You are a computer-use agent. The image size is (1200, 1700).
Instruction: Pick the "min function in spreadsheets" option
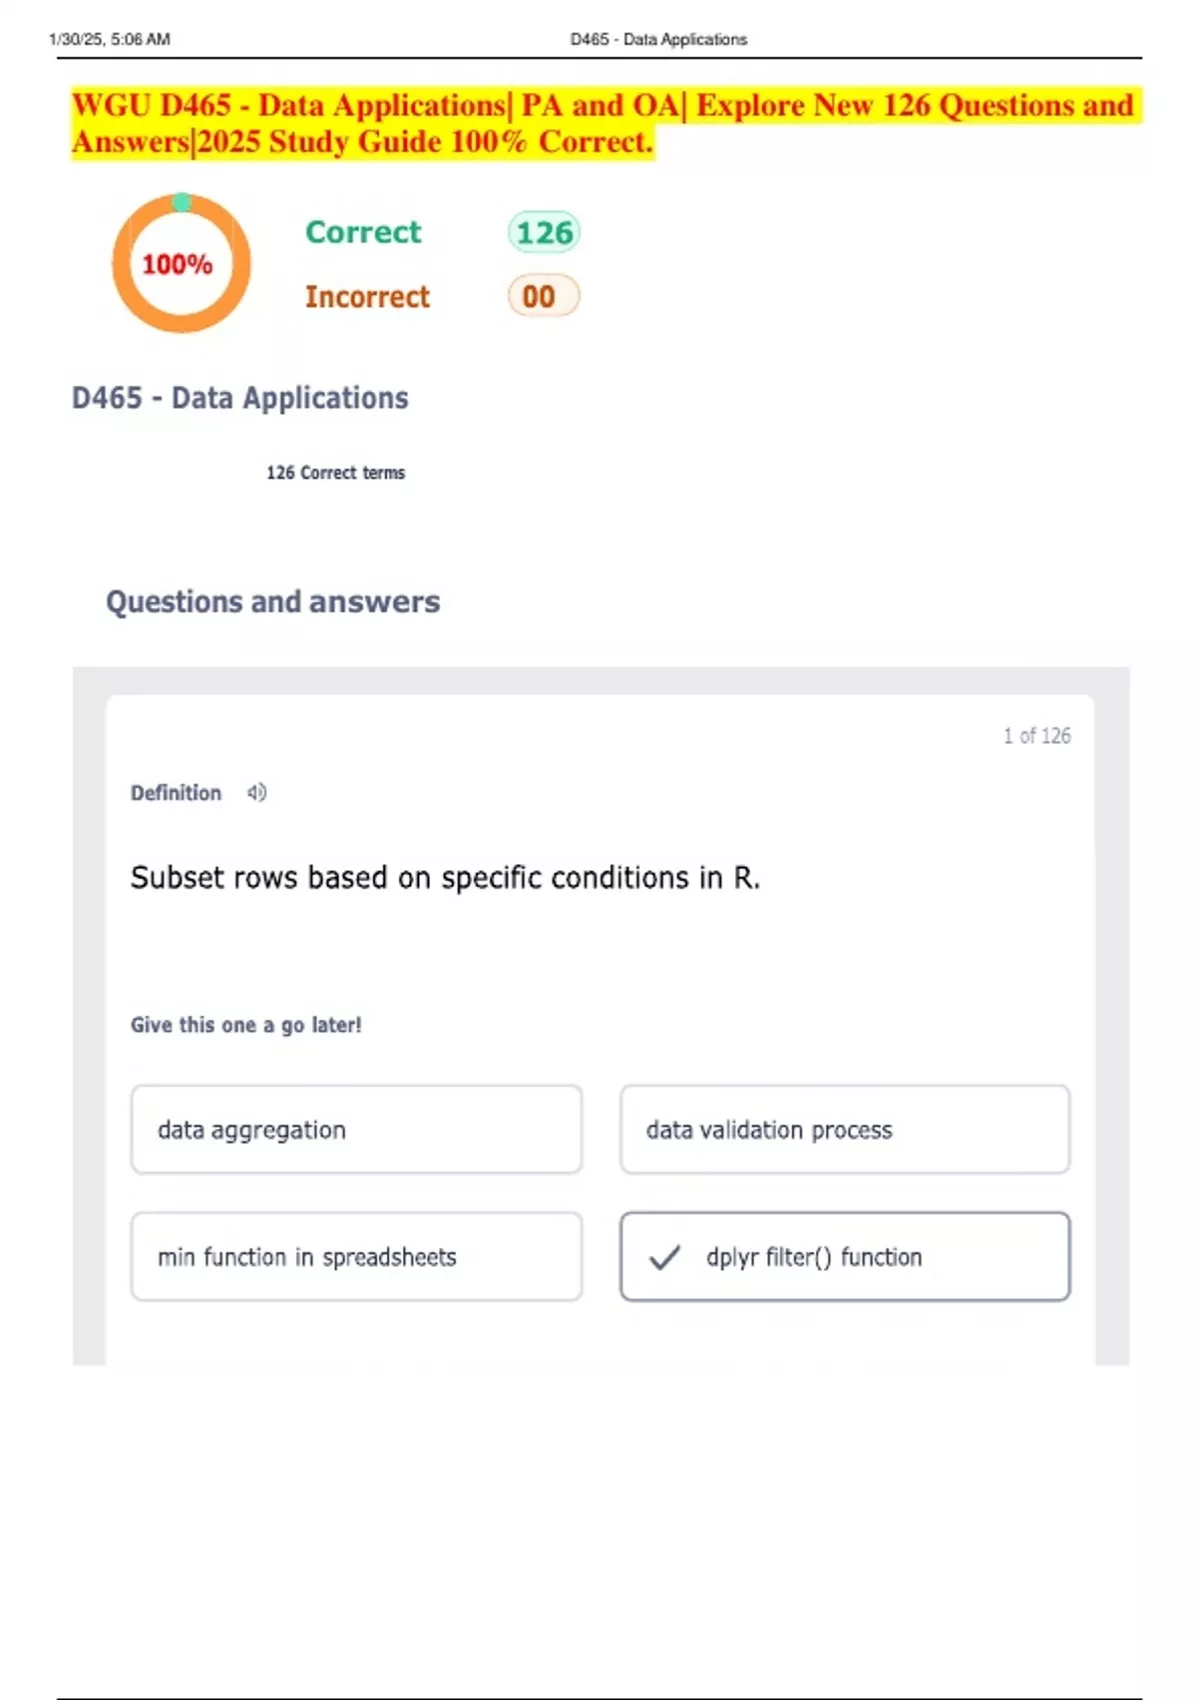tap(356, 1257)
